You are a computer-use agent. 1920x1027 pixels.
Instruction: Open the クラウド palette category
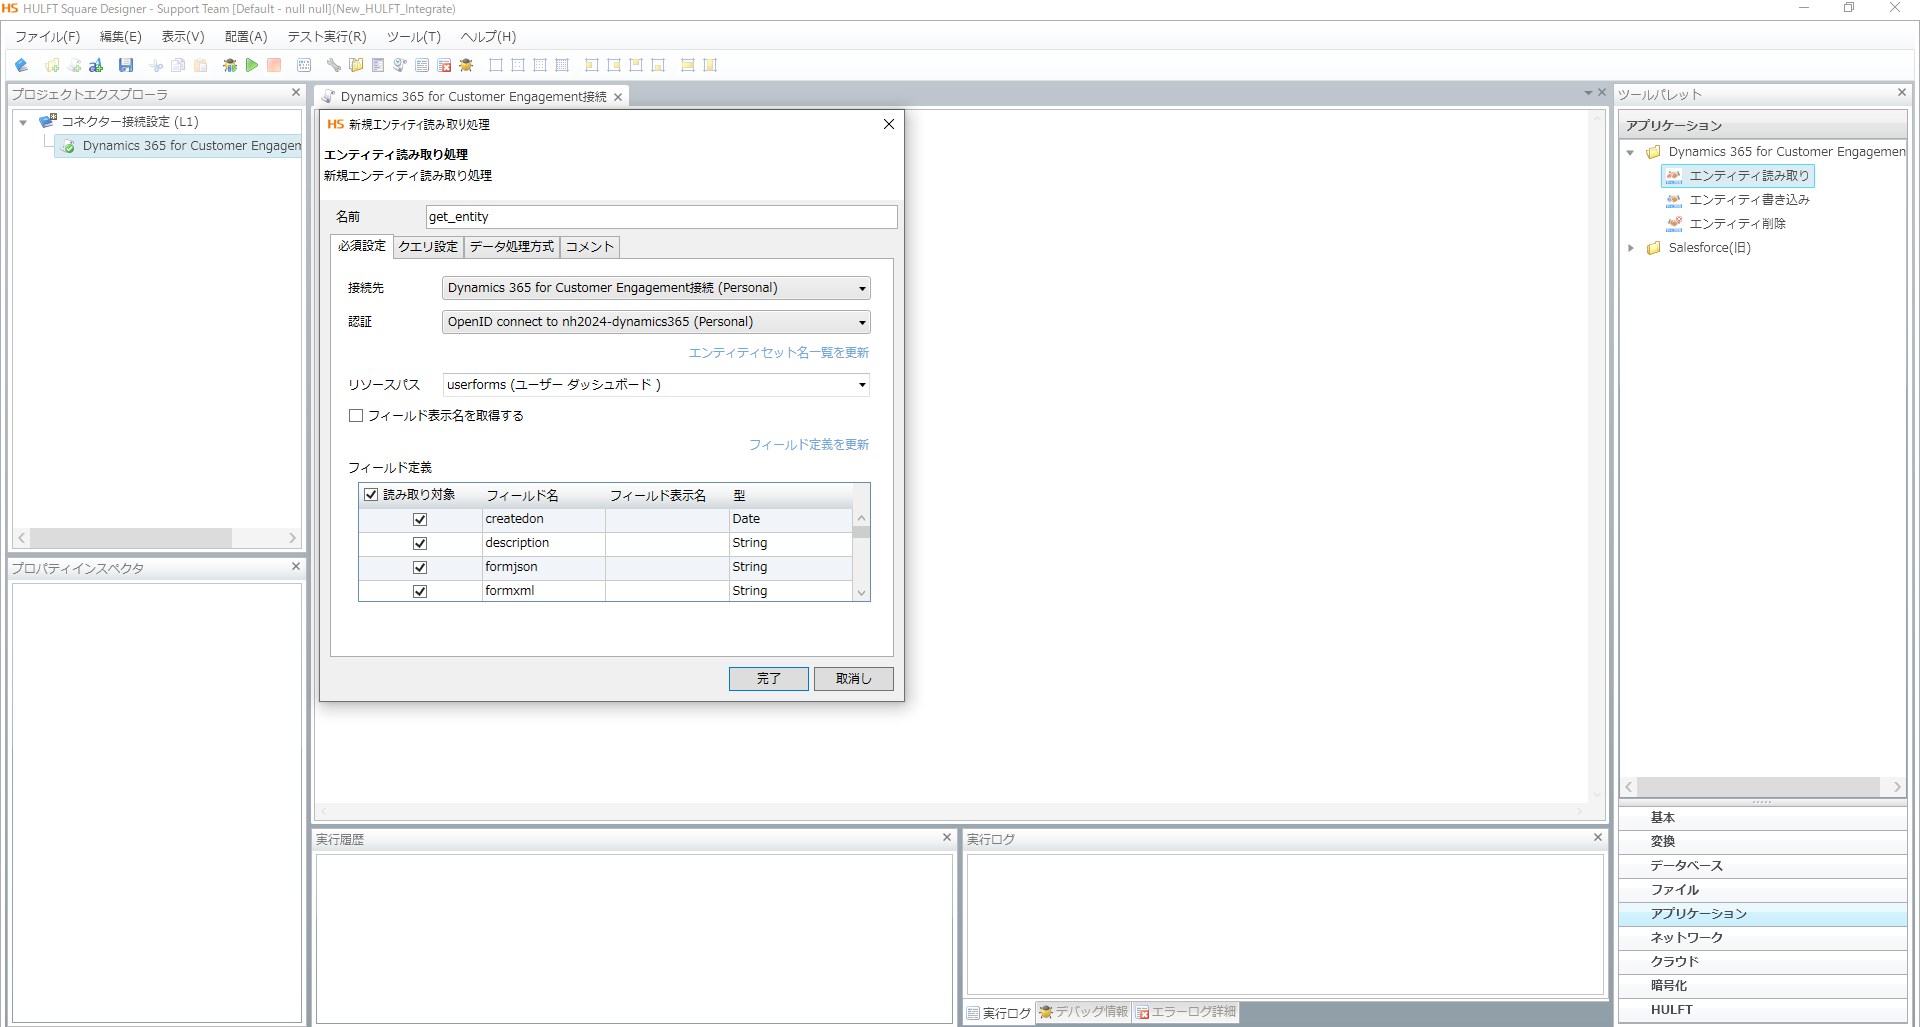1763,962
